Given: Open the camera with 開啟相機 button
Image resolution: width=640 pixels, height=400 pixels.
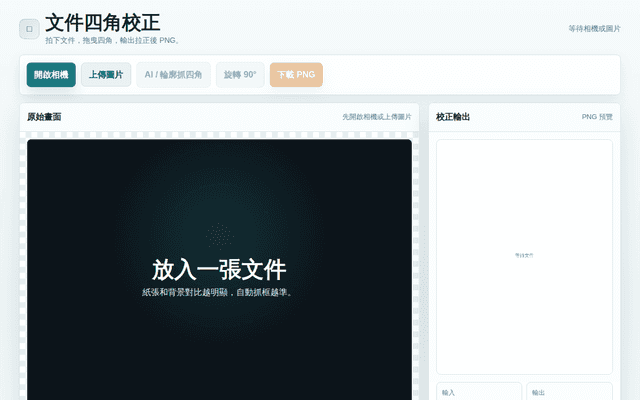Looking at the screenshot, I should pos(51,75).
